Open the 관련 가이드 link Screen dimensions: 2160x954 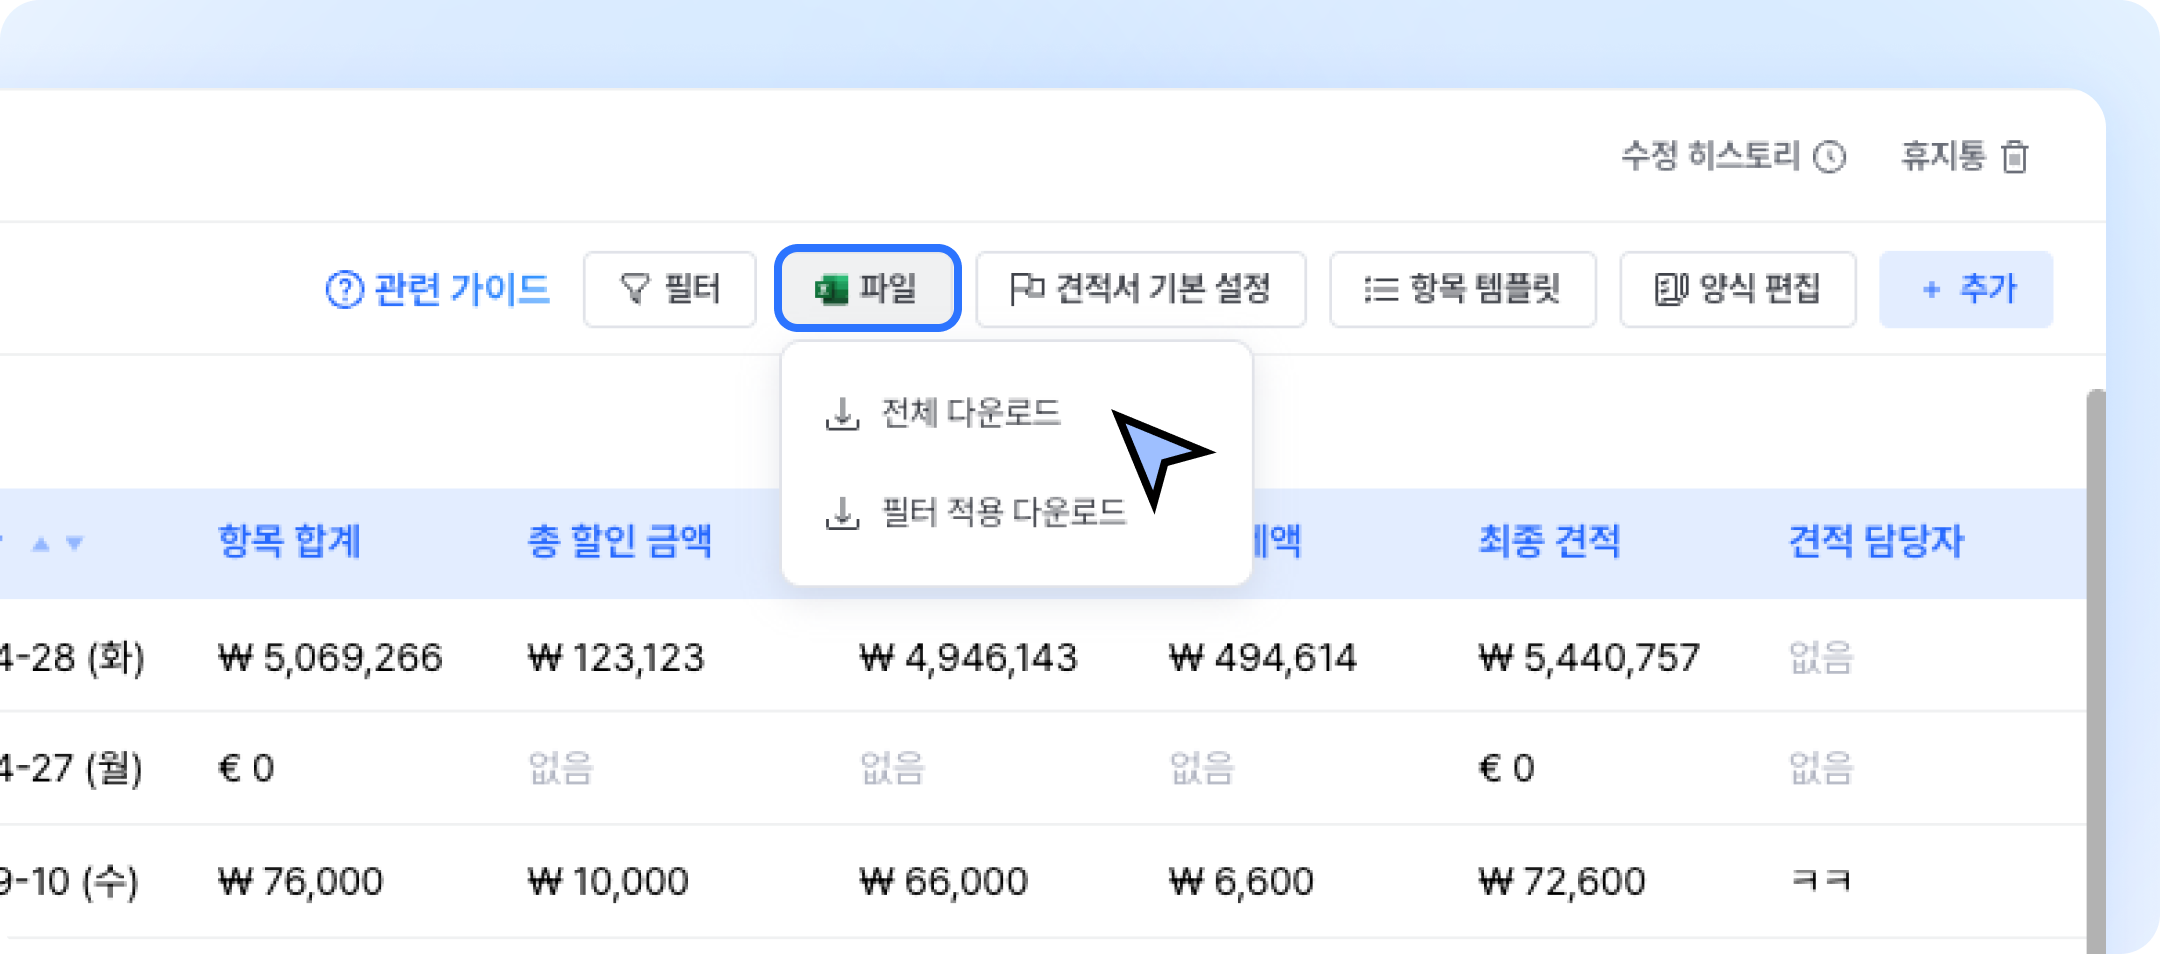[438, 290]
